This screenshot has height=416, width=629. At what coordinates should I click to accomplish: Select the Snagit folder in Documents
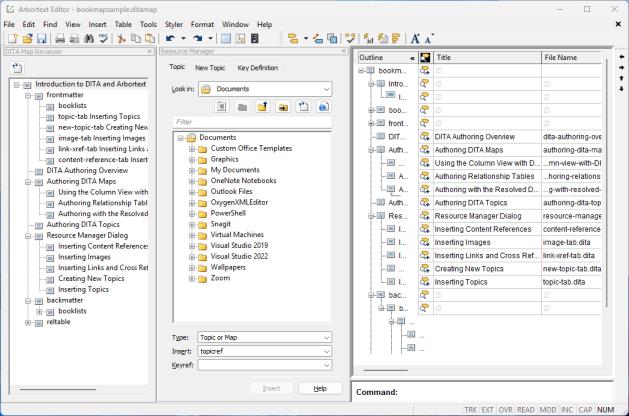tap(221, 224)
